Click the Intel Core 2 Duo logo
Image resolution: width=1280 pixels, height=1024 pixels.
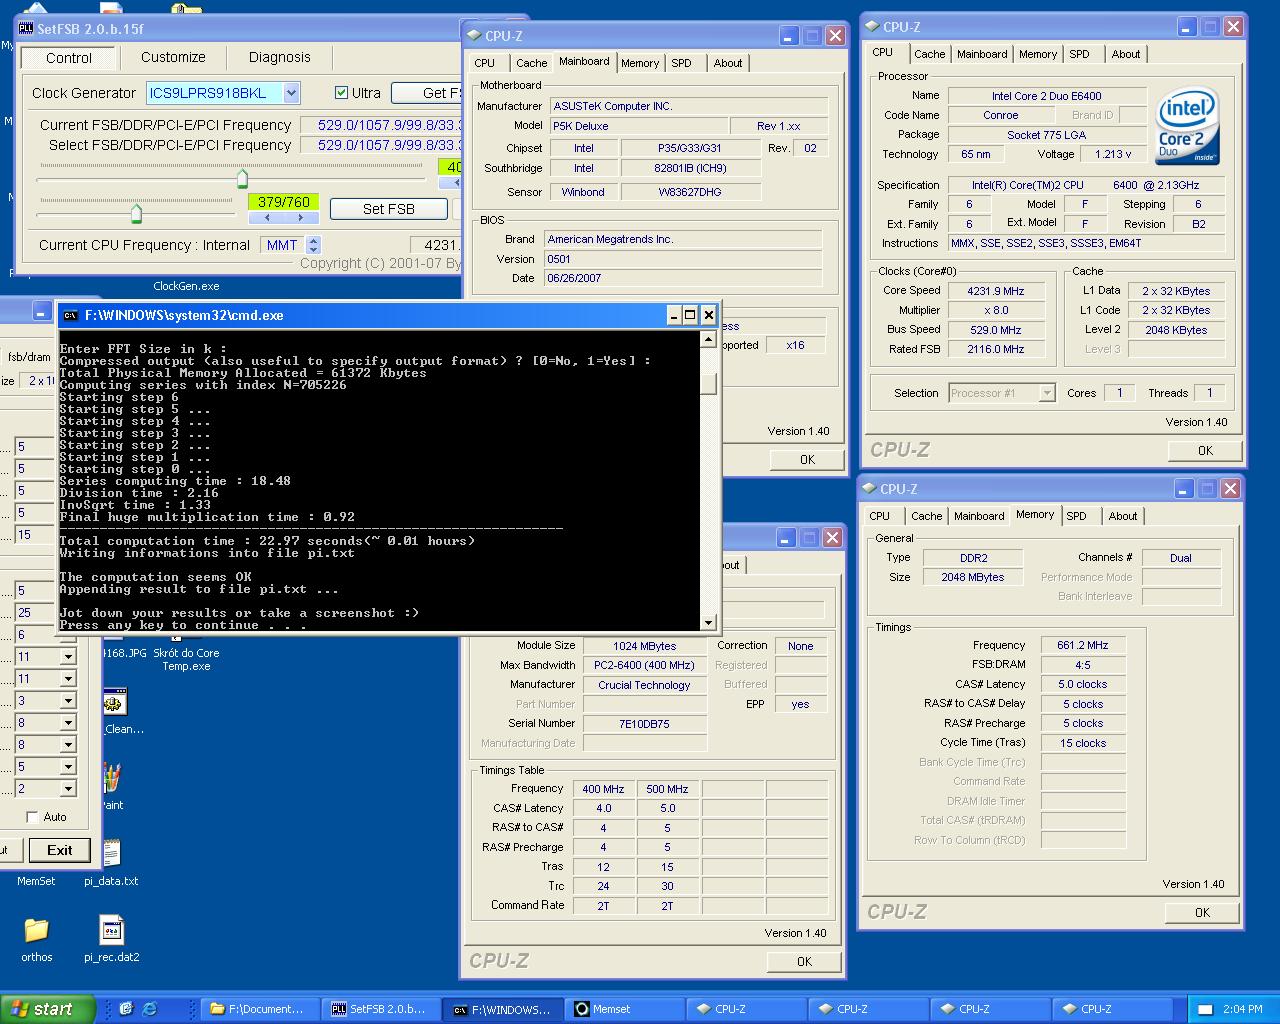1188,127
